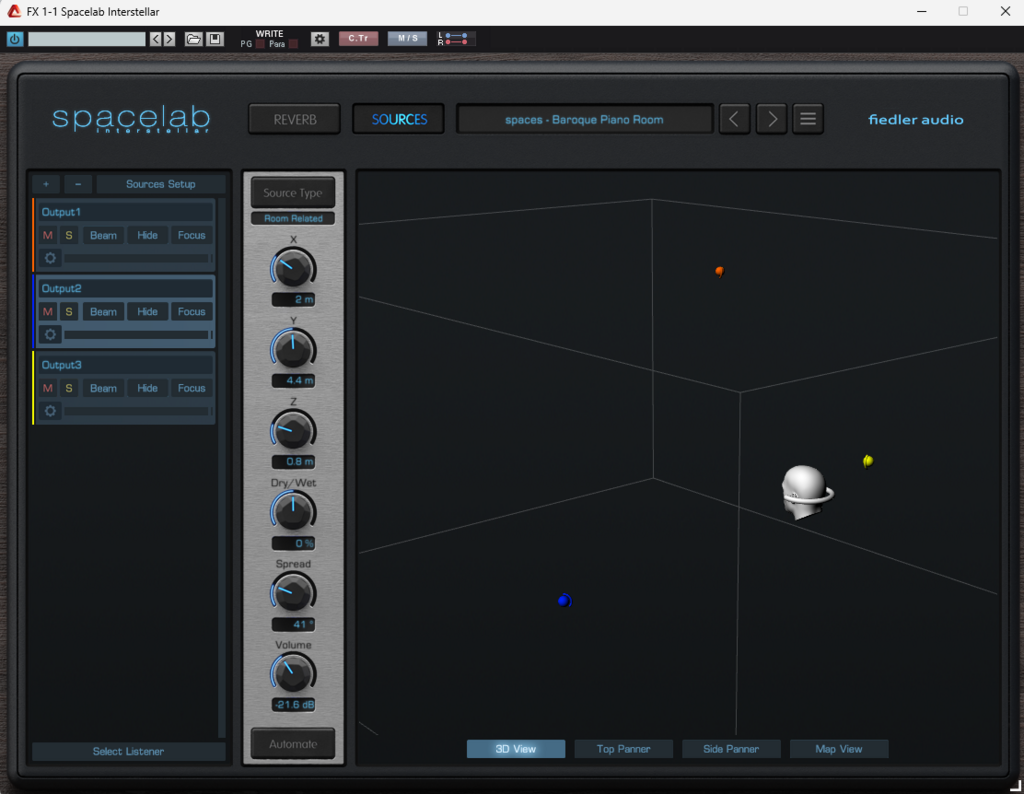Select the orange source in 3D view
Screen dimensions: 1024x794
(x=719, y=271)
